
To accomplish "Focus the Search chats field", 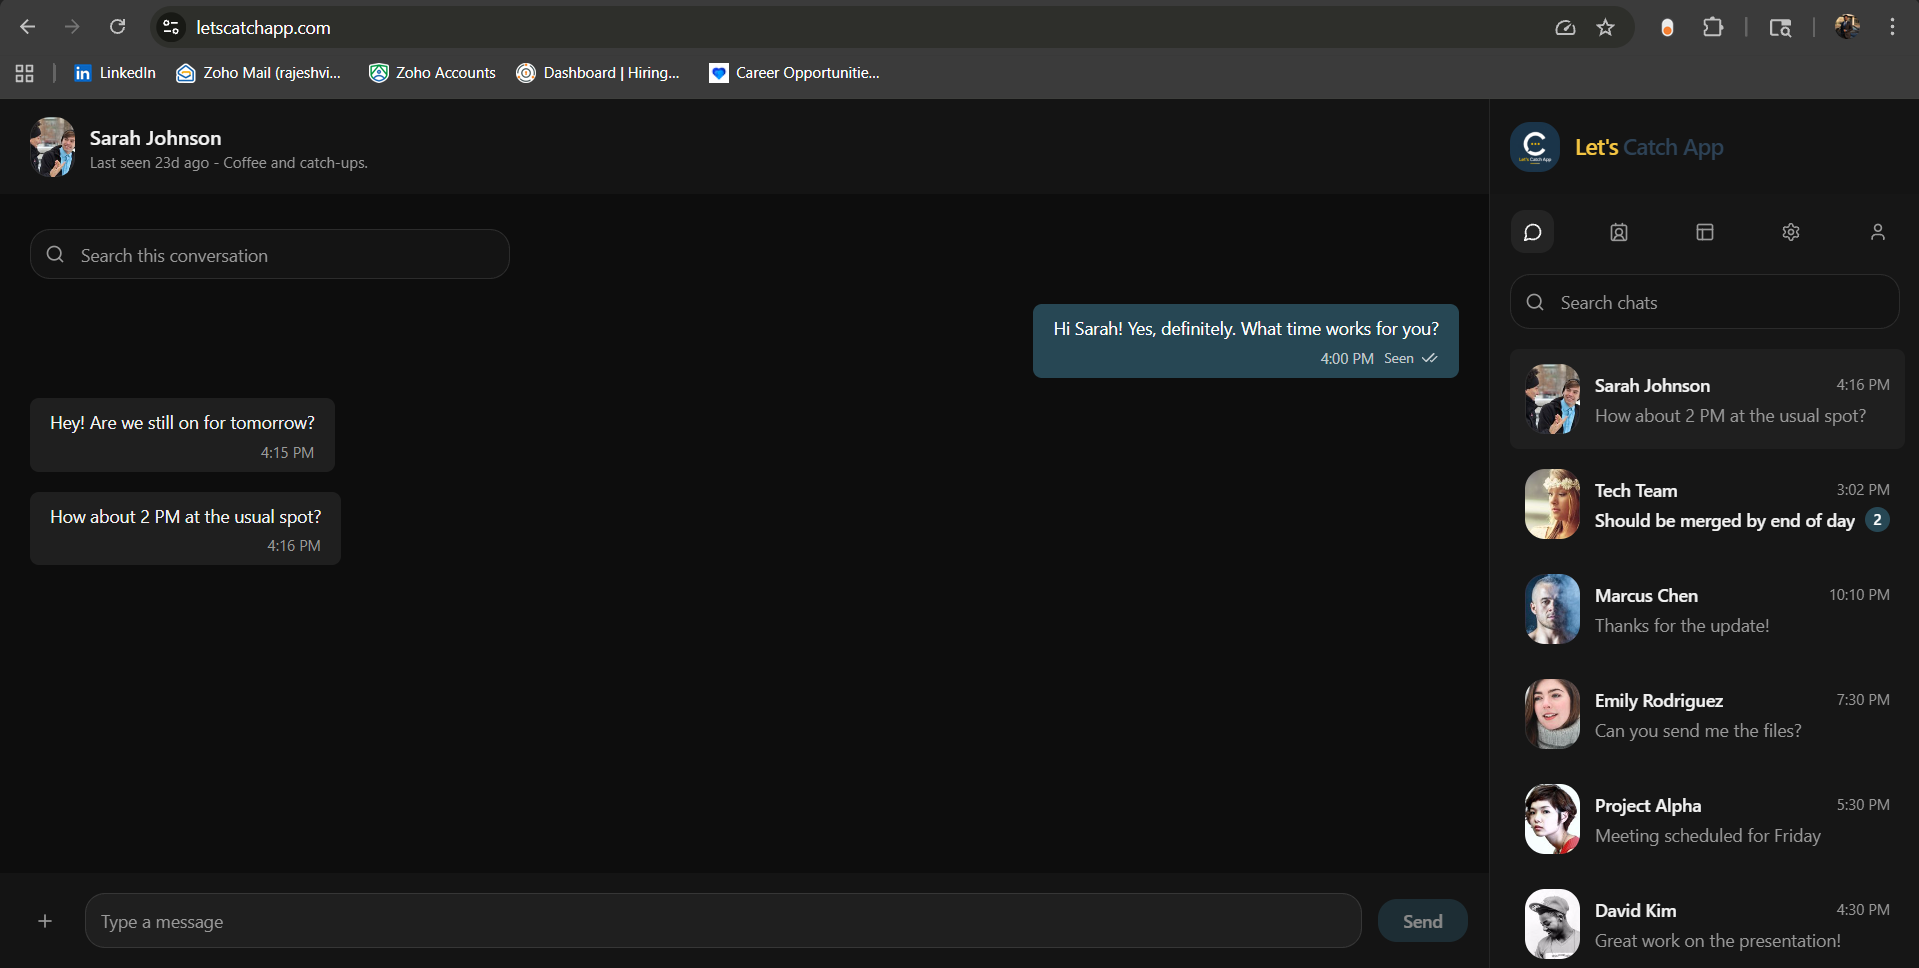I will 1704,302.
